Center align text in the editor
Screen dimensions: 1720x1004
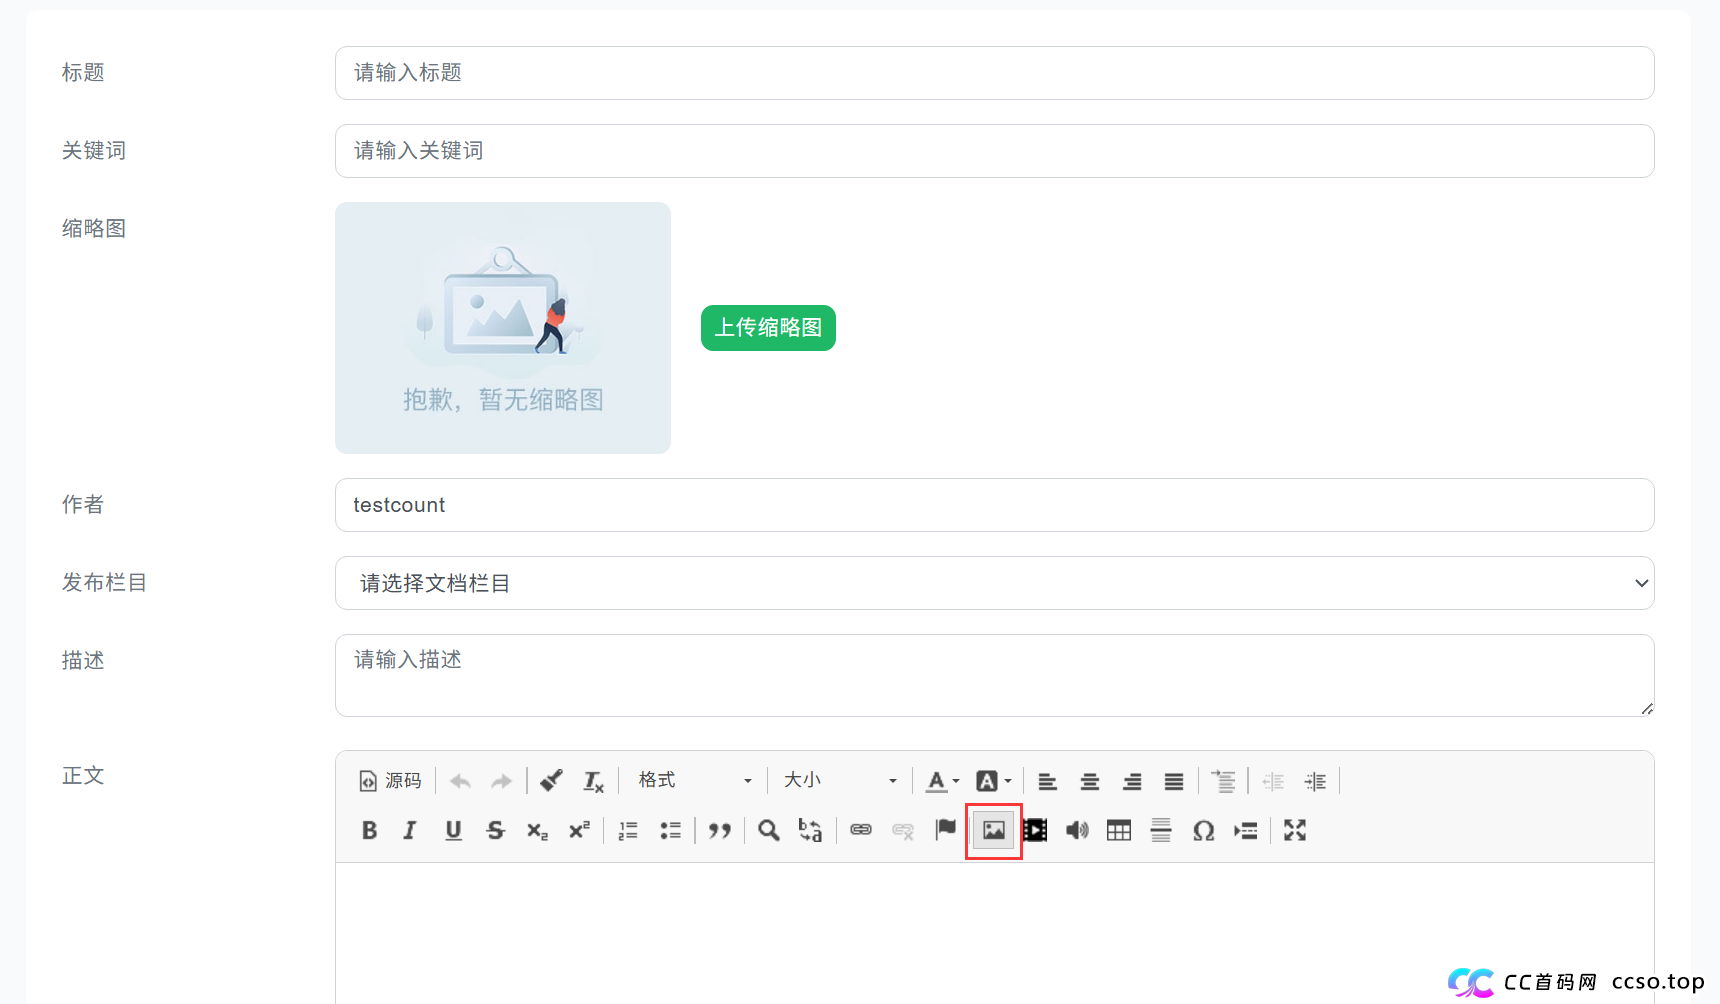click(x=1089, y=781)
